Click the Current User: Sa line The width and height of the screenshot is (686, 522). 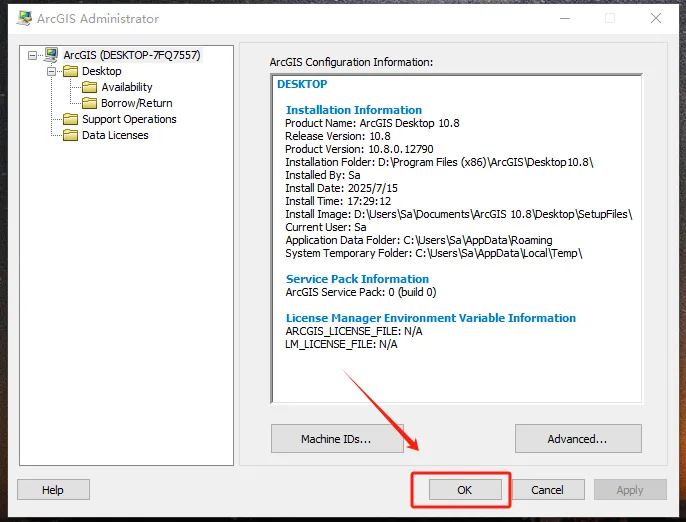pos(326,227)
